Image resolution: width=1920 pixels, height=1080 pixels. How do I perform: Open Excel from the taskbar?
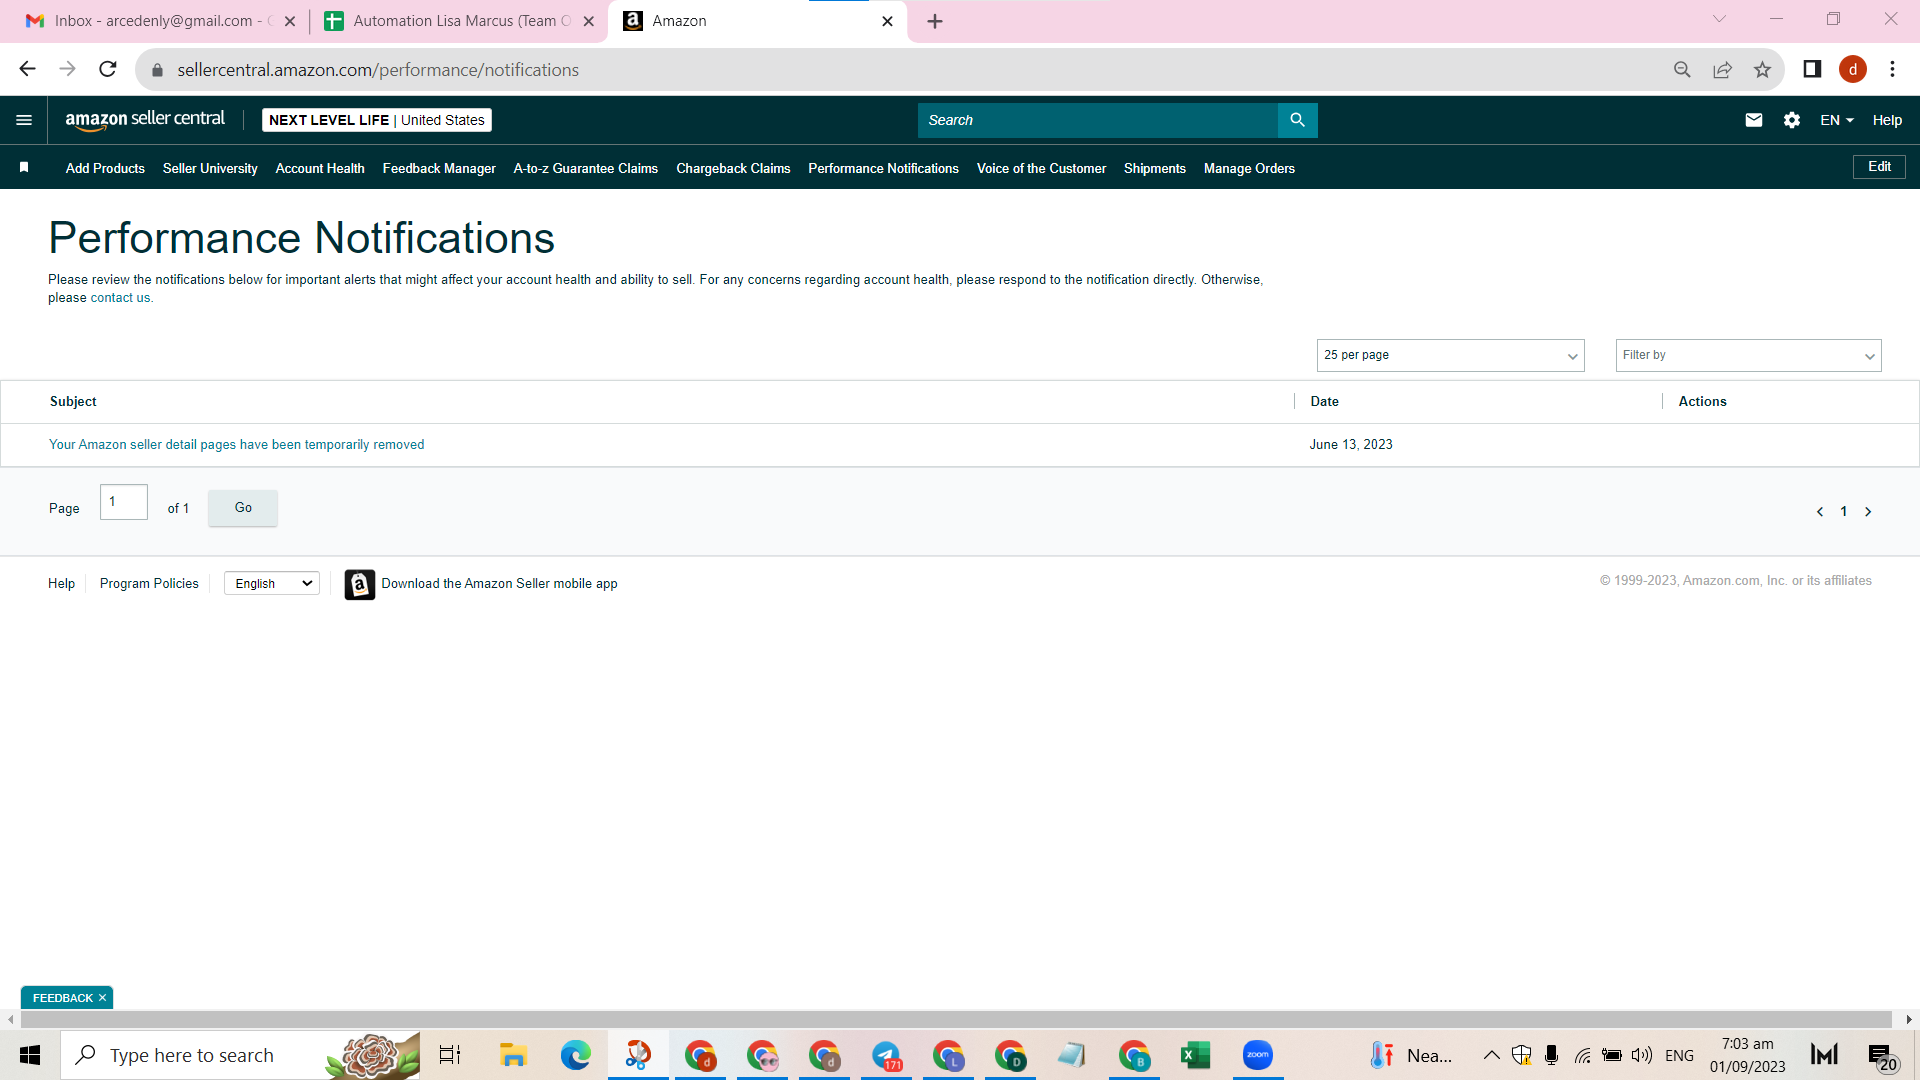coord(1195,1055)
